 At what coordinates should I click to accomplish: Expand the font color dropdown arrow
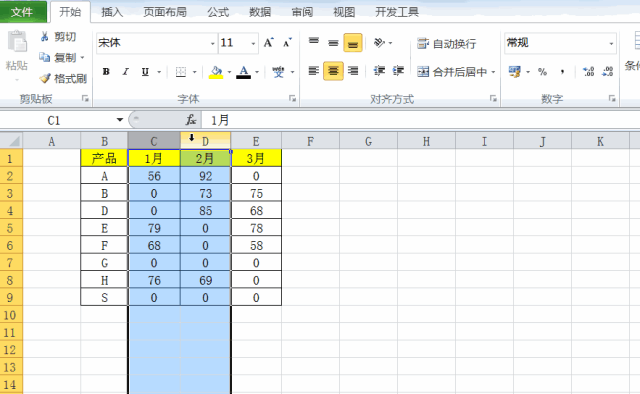click(257, 72)
